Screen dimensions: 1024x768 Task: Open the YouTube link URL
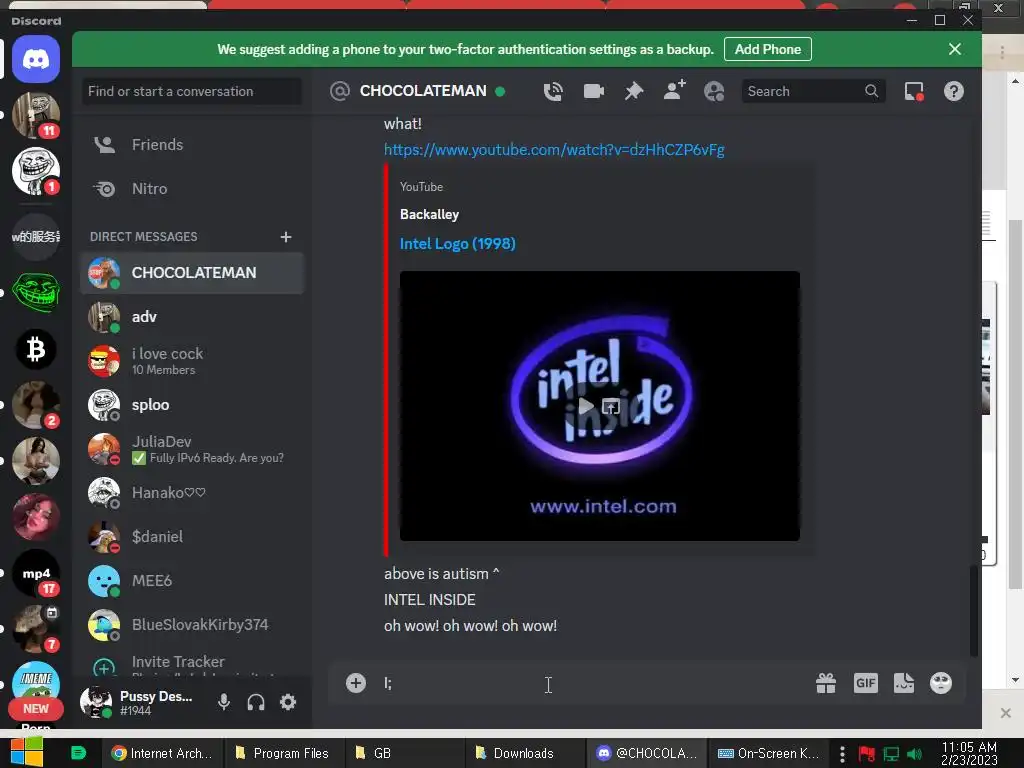pyautogui.click(x=554, y=150)
